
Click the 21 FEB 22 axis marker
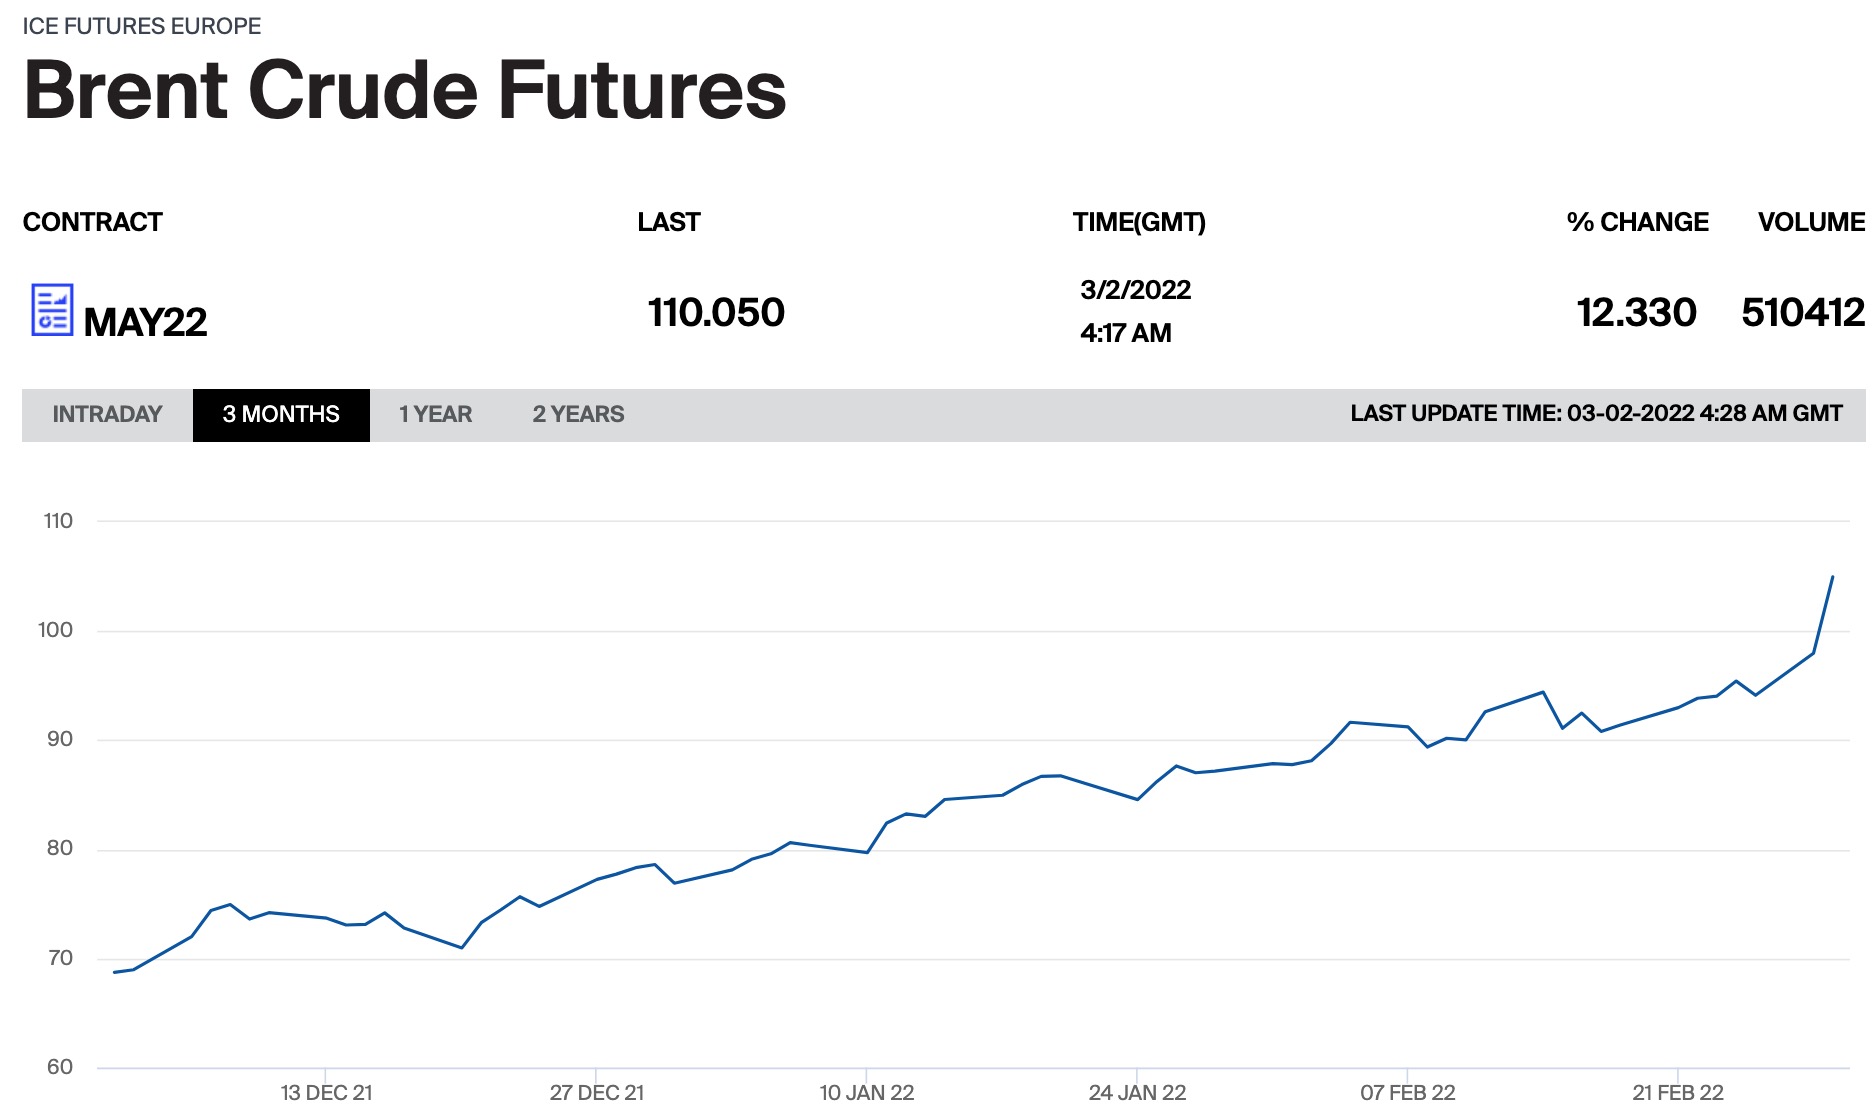(x=1678, y=1092)
